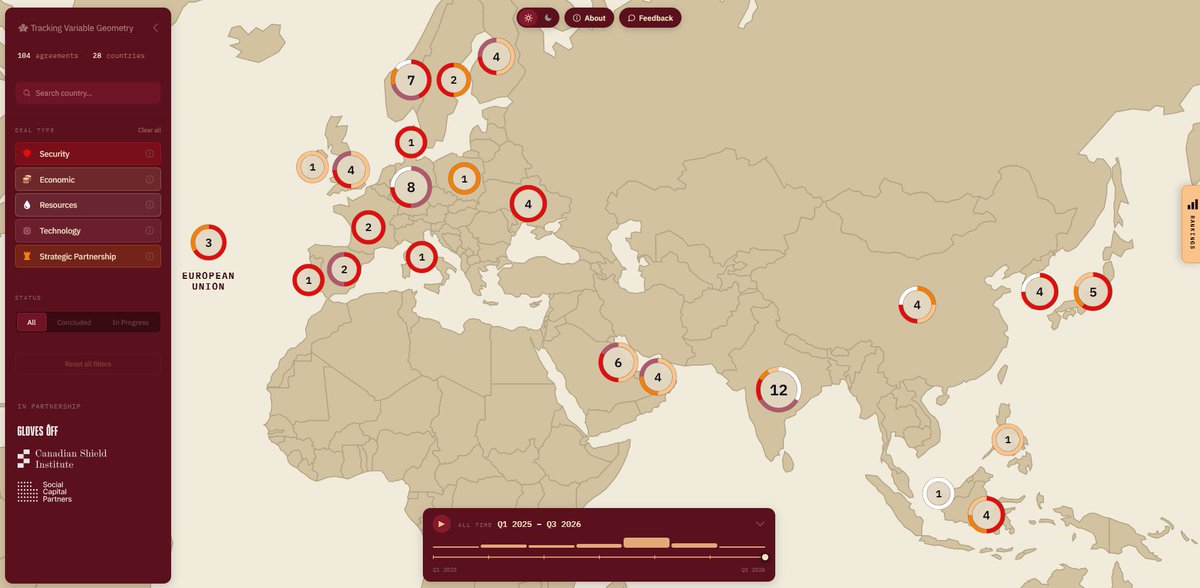Select the United Kingdom marker showing 4
The image size is (1200, 588).
point(351,170)
